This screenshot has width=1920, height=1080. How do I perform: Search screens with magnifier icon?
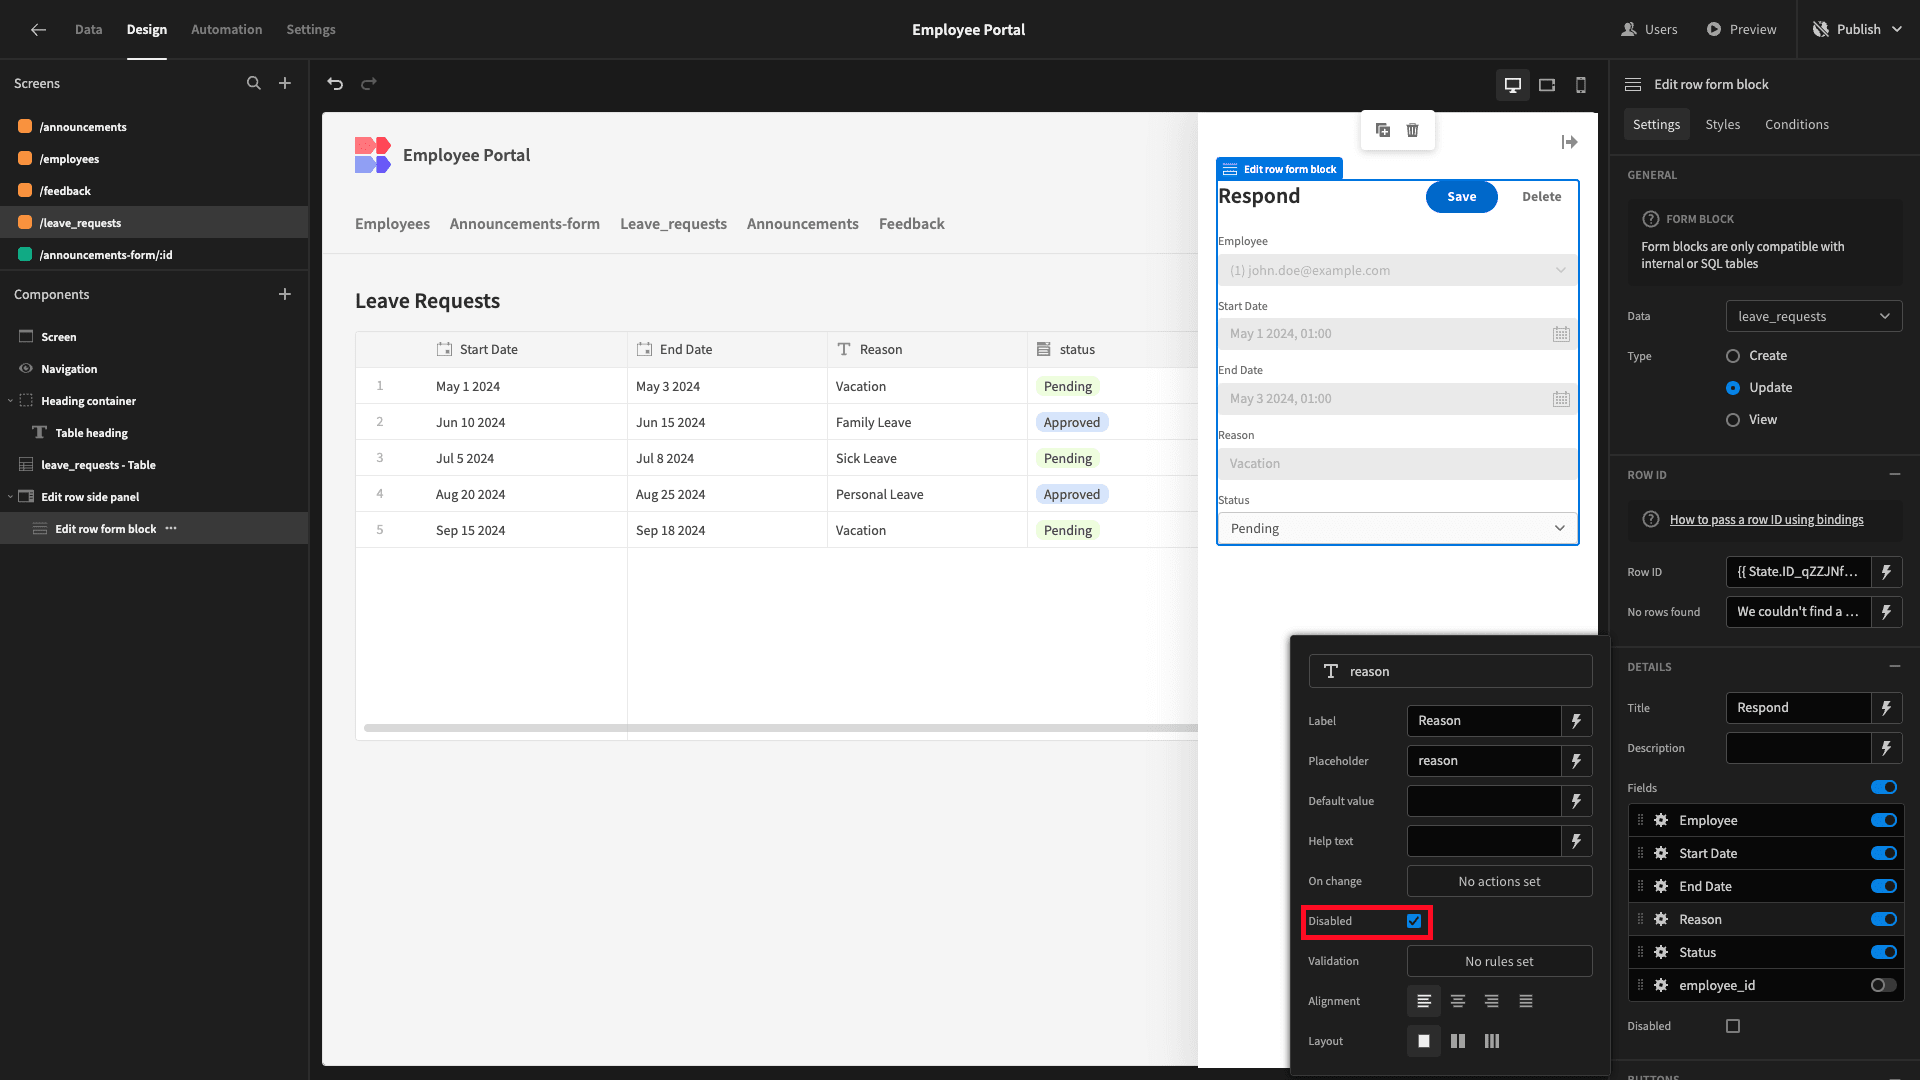click(254, 84)
